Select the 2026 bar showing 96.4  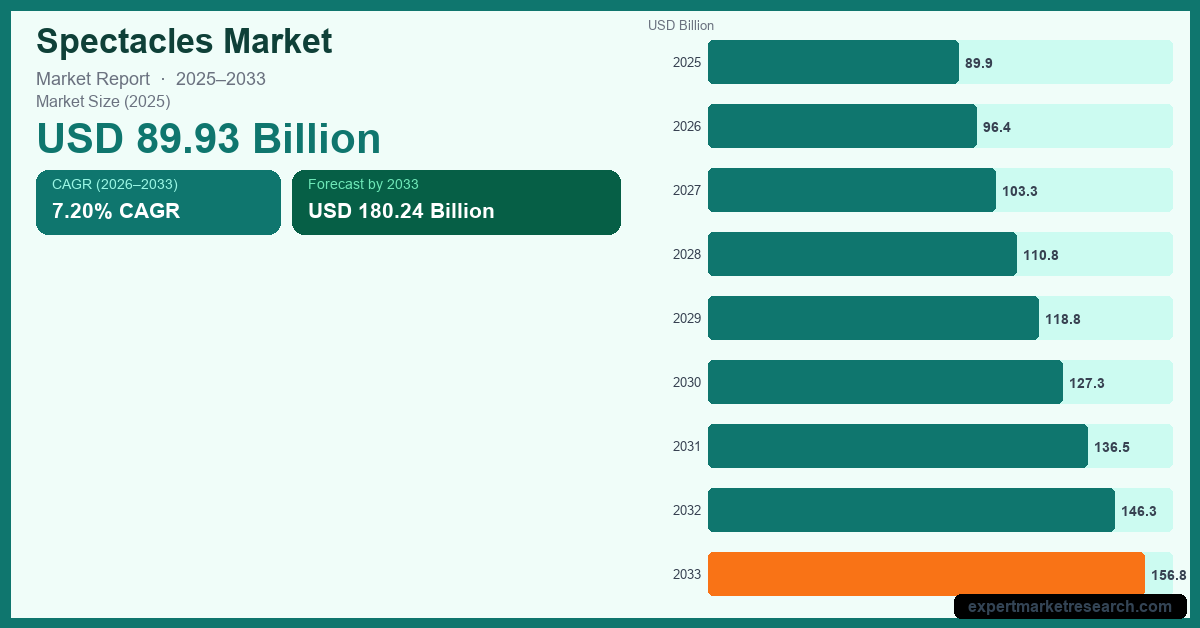(x=842, y=126)
